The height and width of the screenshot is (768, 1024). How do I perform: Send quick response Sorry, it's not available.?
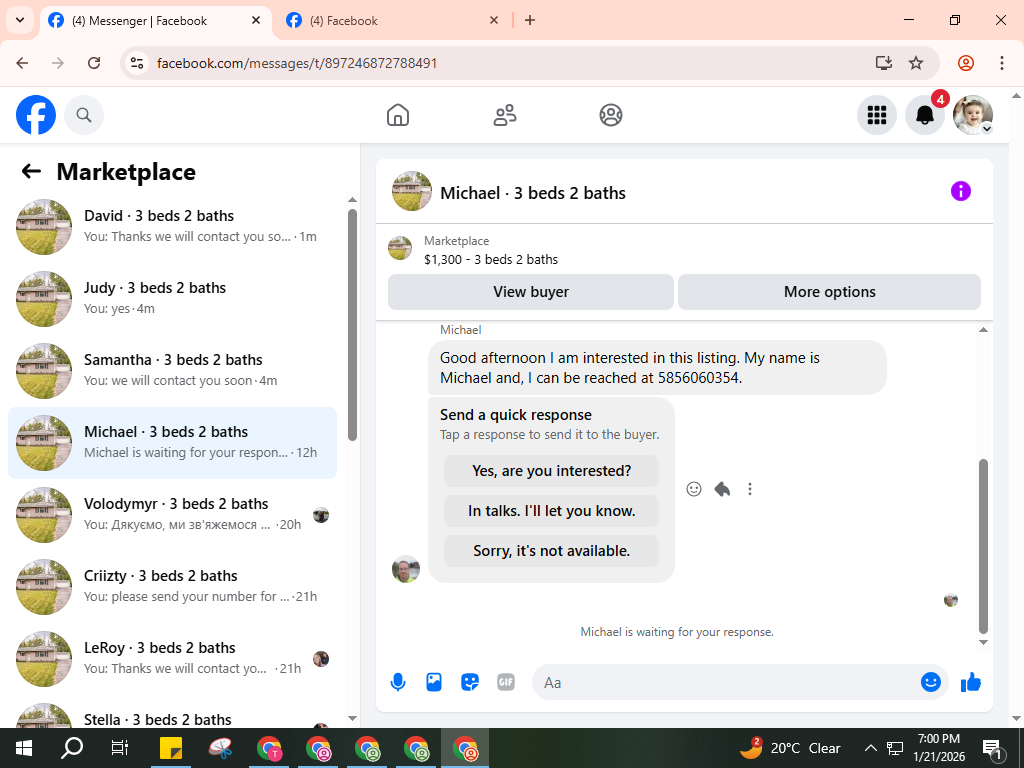(x=551, y=551)
